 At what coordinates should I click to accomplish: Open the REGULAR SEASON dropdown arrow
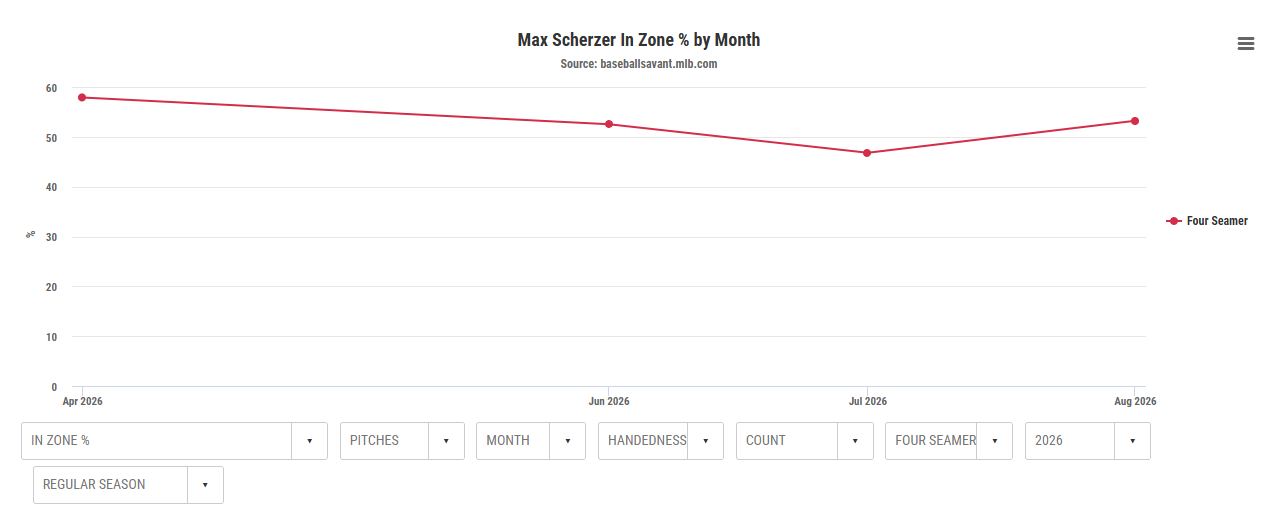coord(205,485)
